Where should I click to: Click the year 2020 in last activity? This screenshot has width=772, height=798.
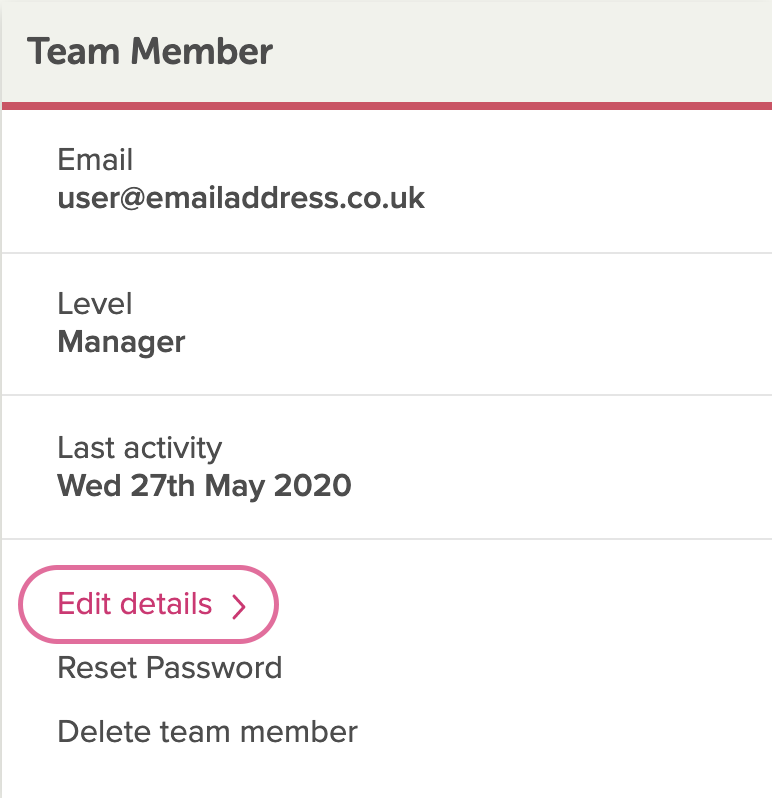tap(312, 486)
